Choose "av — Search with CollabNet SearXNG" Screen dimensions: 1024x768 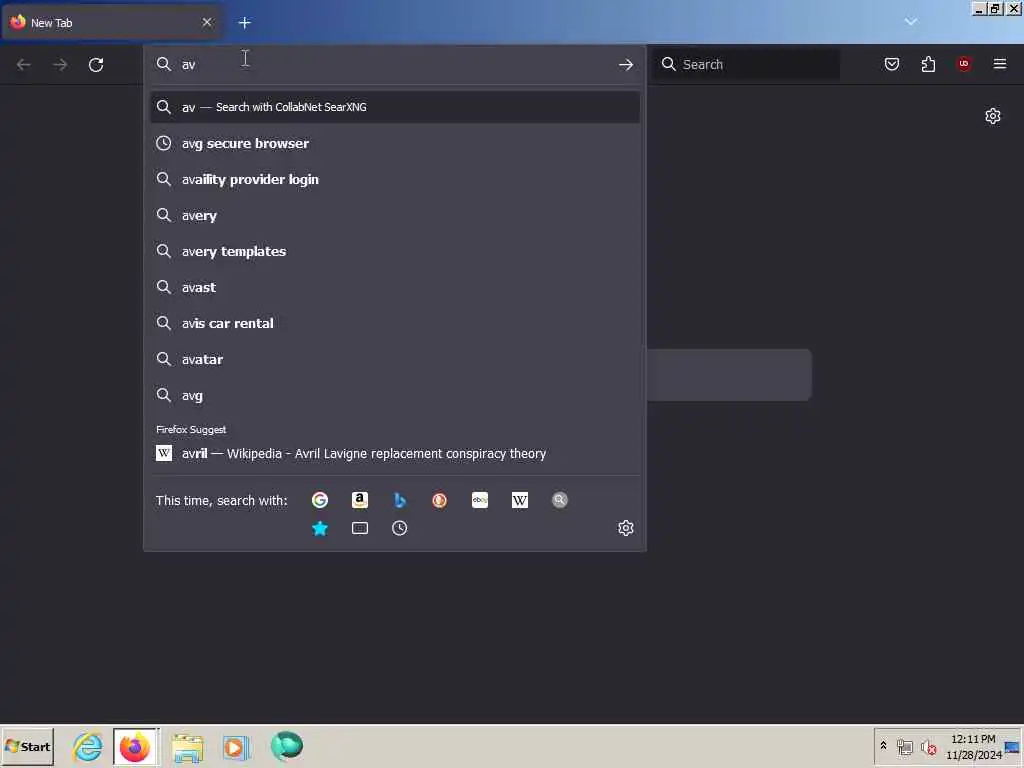coord(394,107)
